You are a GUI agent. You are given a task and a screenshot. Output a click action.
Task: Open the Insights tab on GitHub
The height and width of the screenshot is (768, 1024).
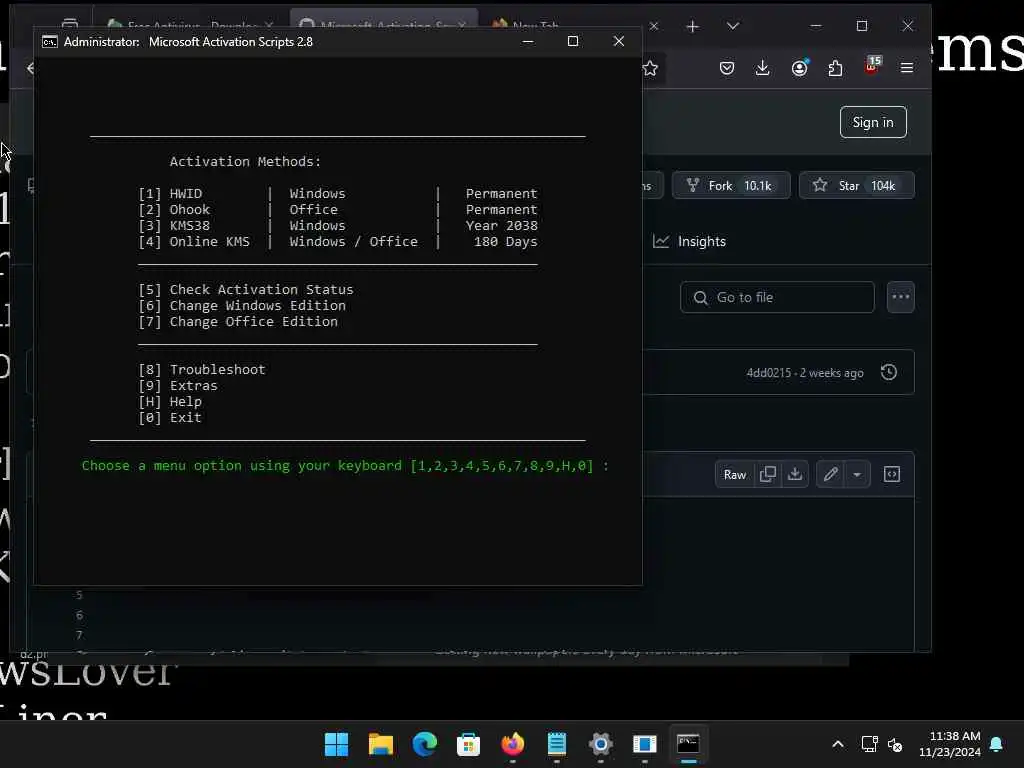(690, 242)
